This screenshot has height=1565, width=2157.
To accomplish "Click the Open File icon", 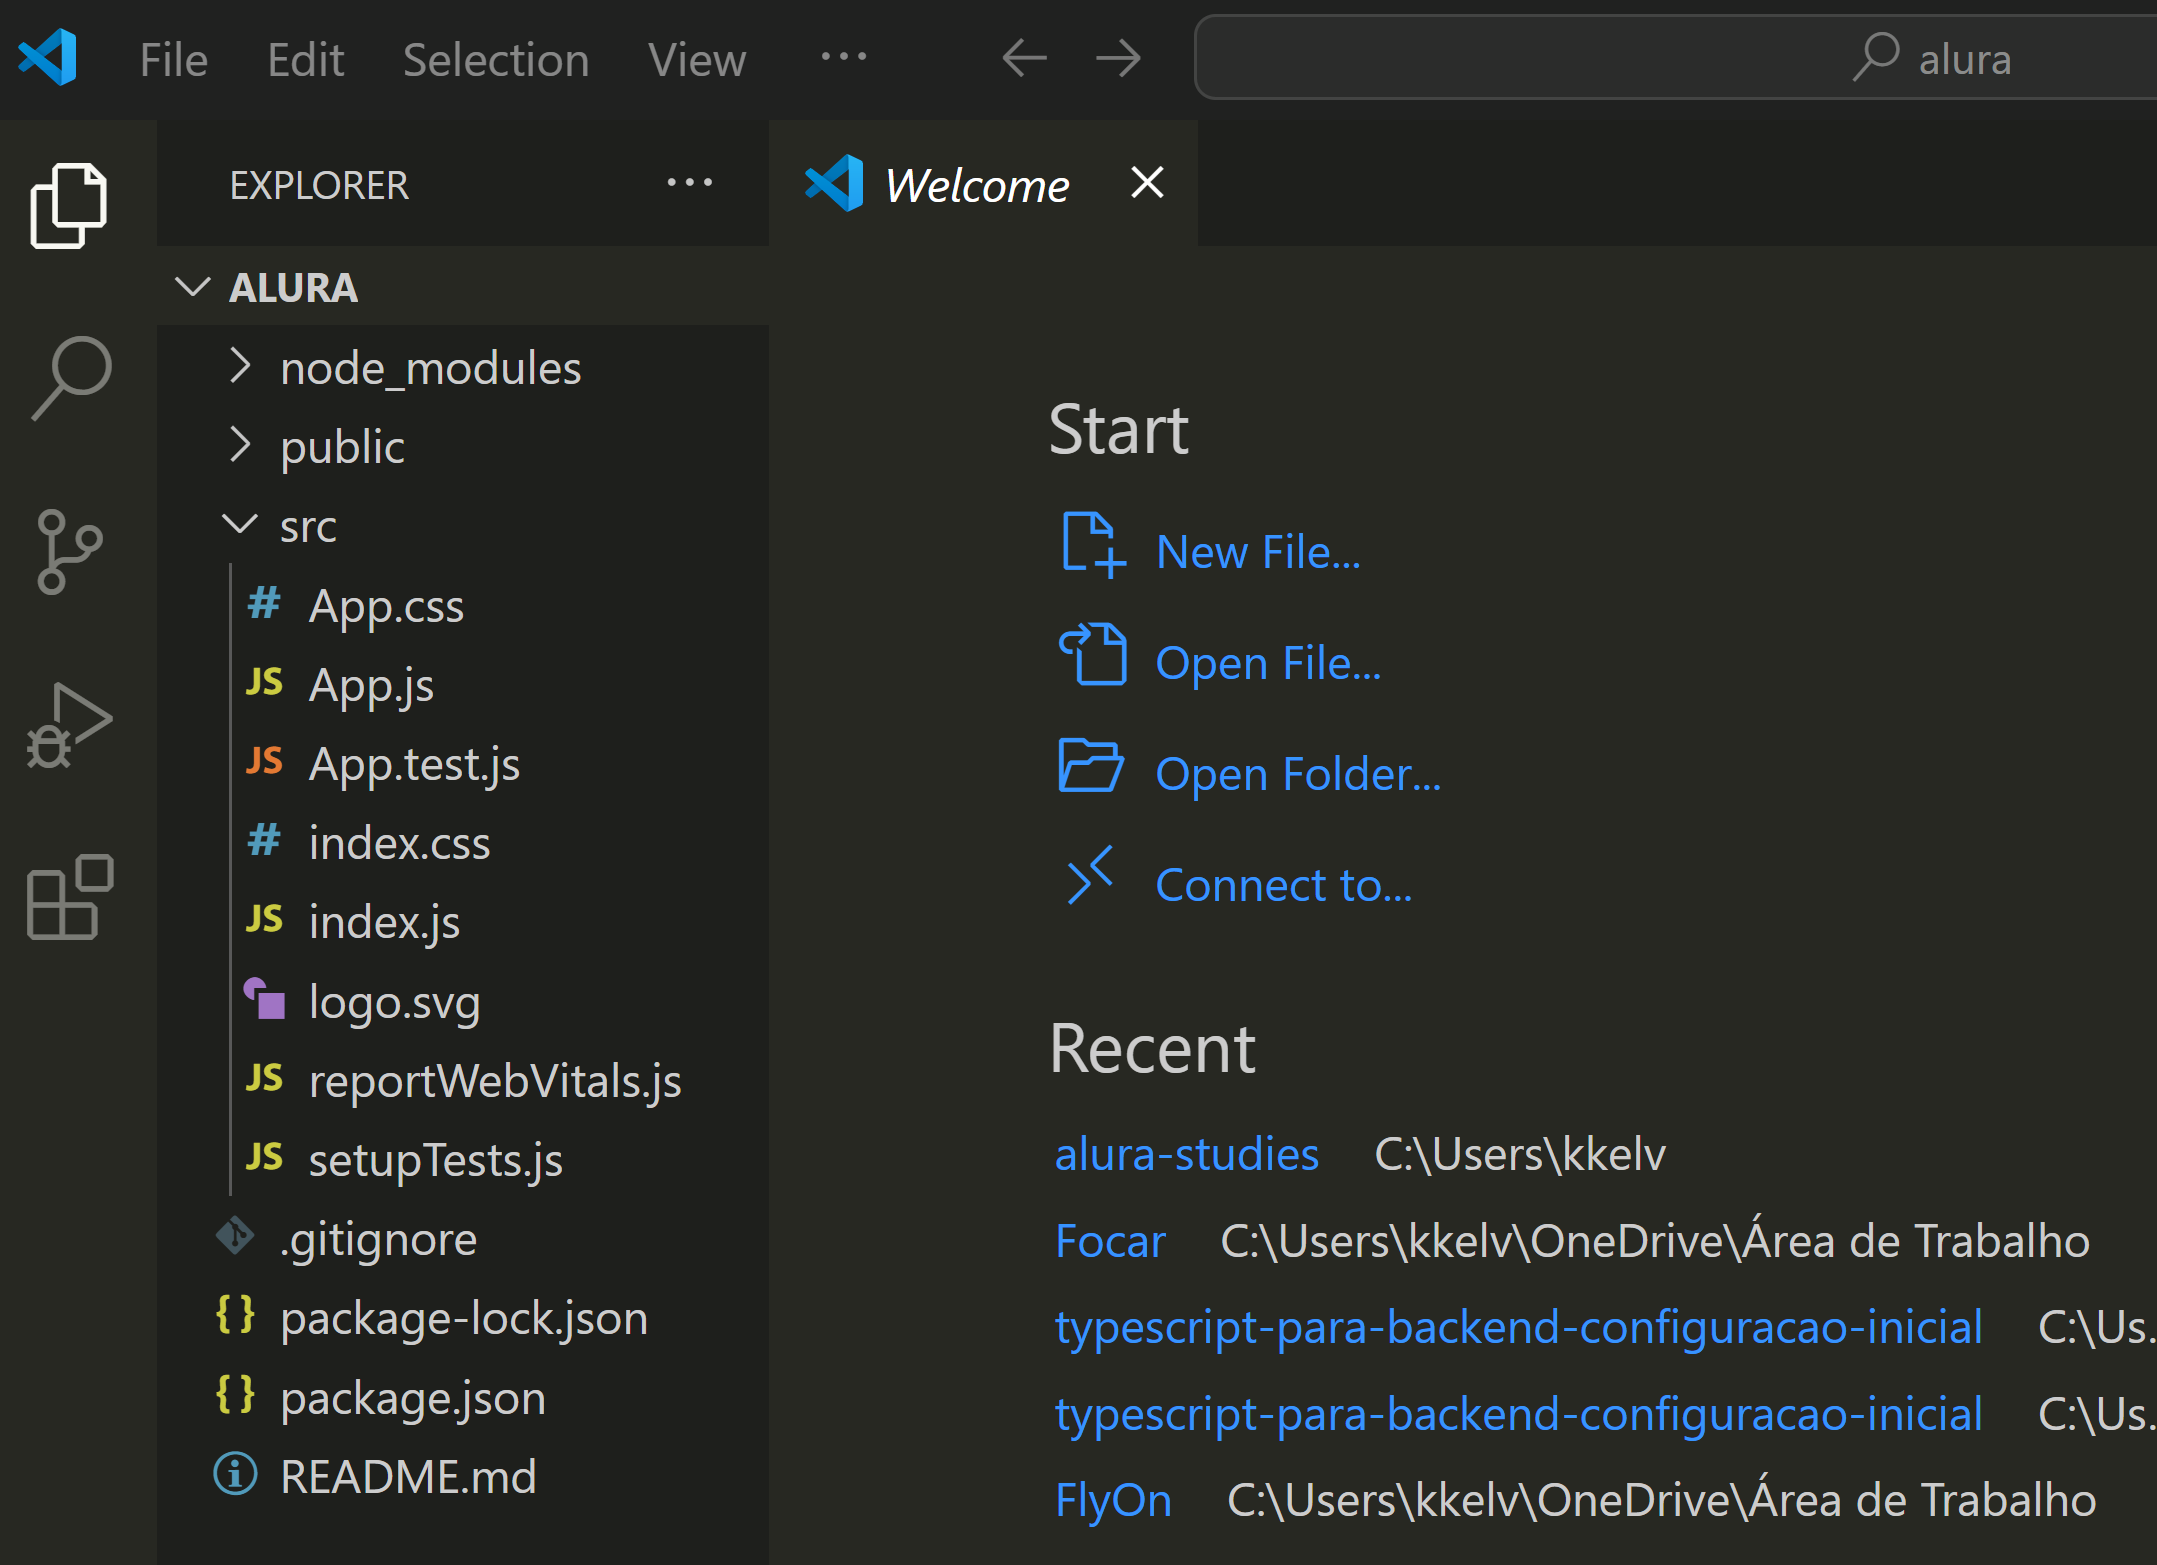I will click(x=1093, y=655).
